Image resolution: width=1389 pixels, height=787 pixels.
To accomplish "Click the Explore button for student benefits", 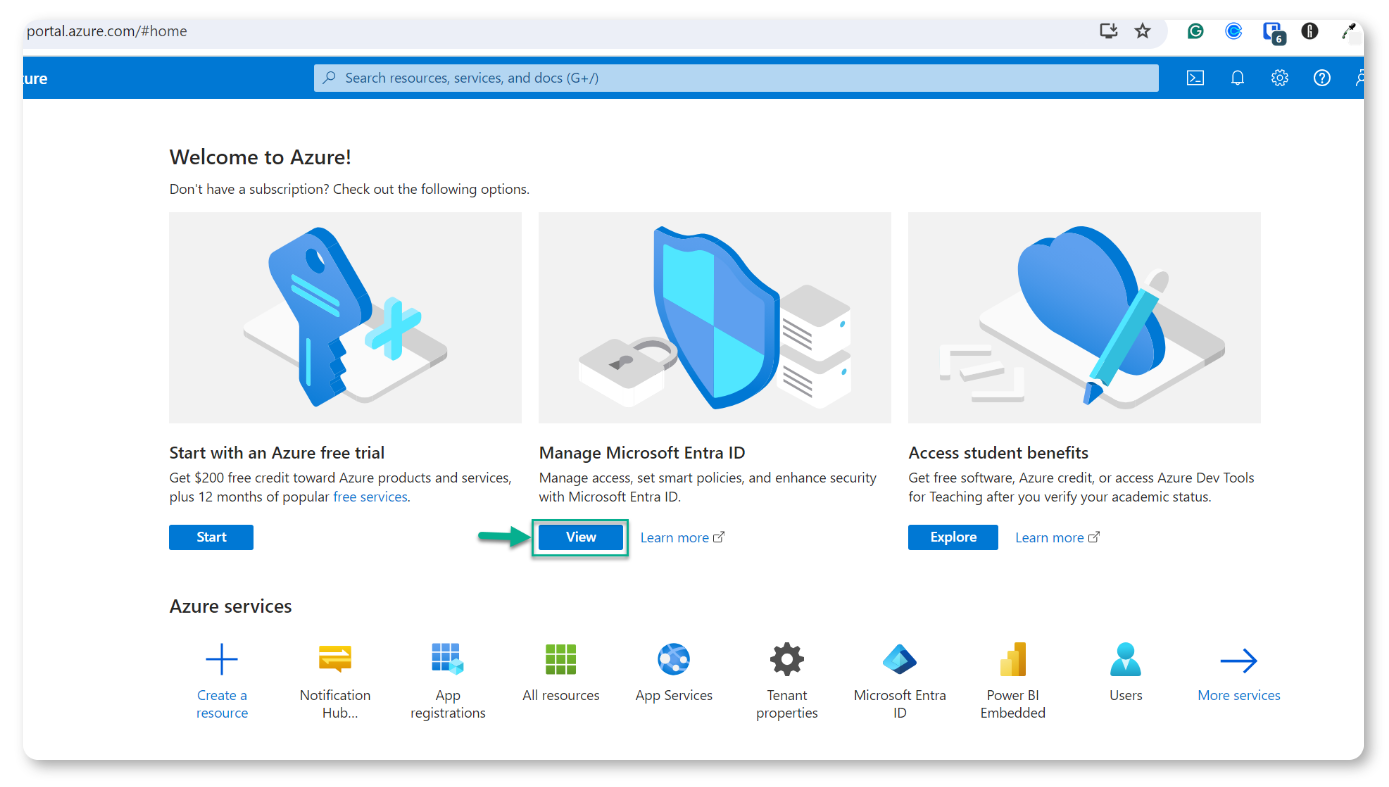I will tap(953, 537).
